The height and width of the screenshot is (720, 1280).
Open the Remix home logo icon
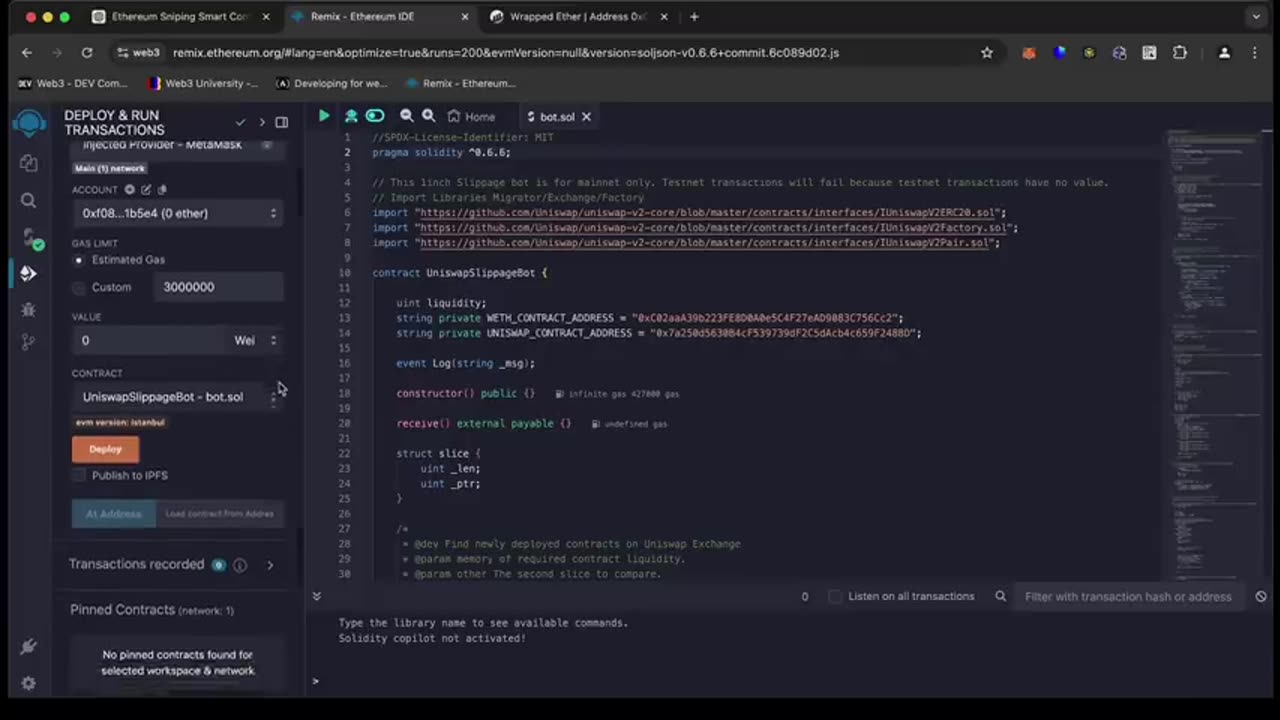point(29,123)
